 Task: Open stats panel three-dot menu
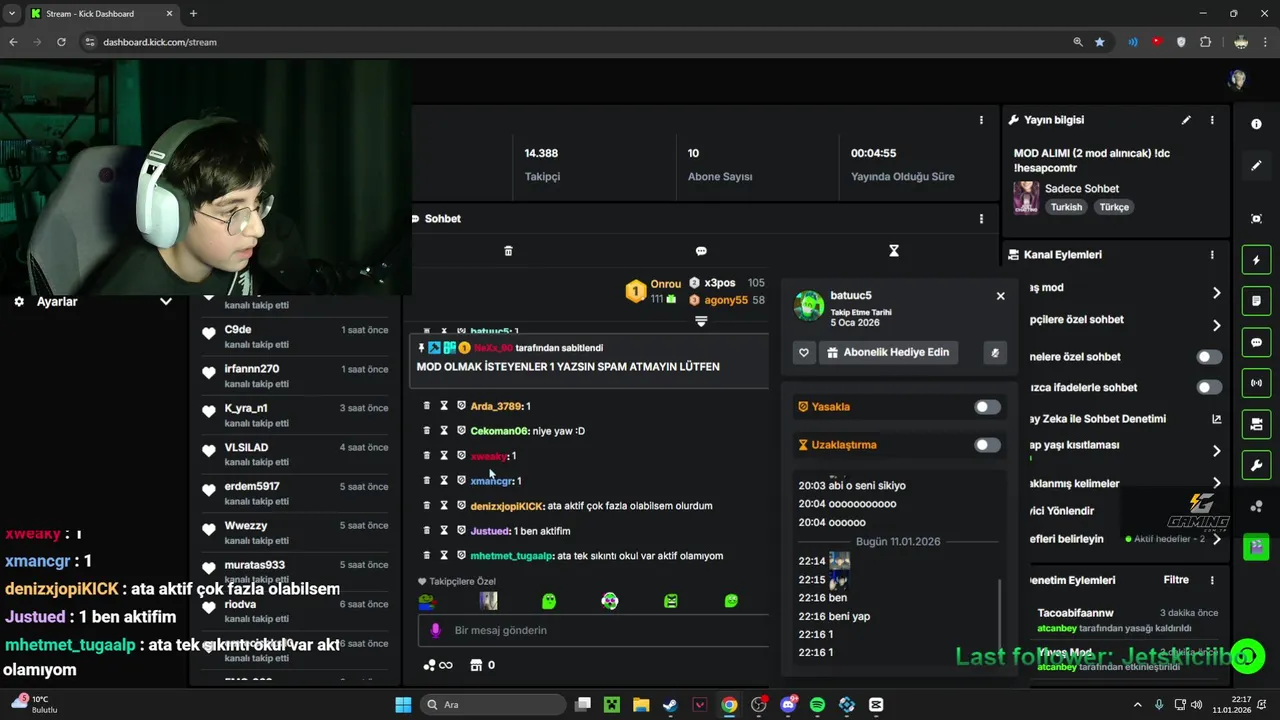[981, 120]
